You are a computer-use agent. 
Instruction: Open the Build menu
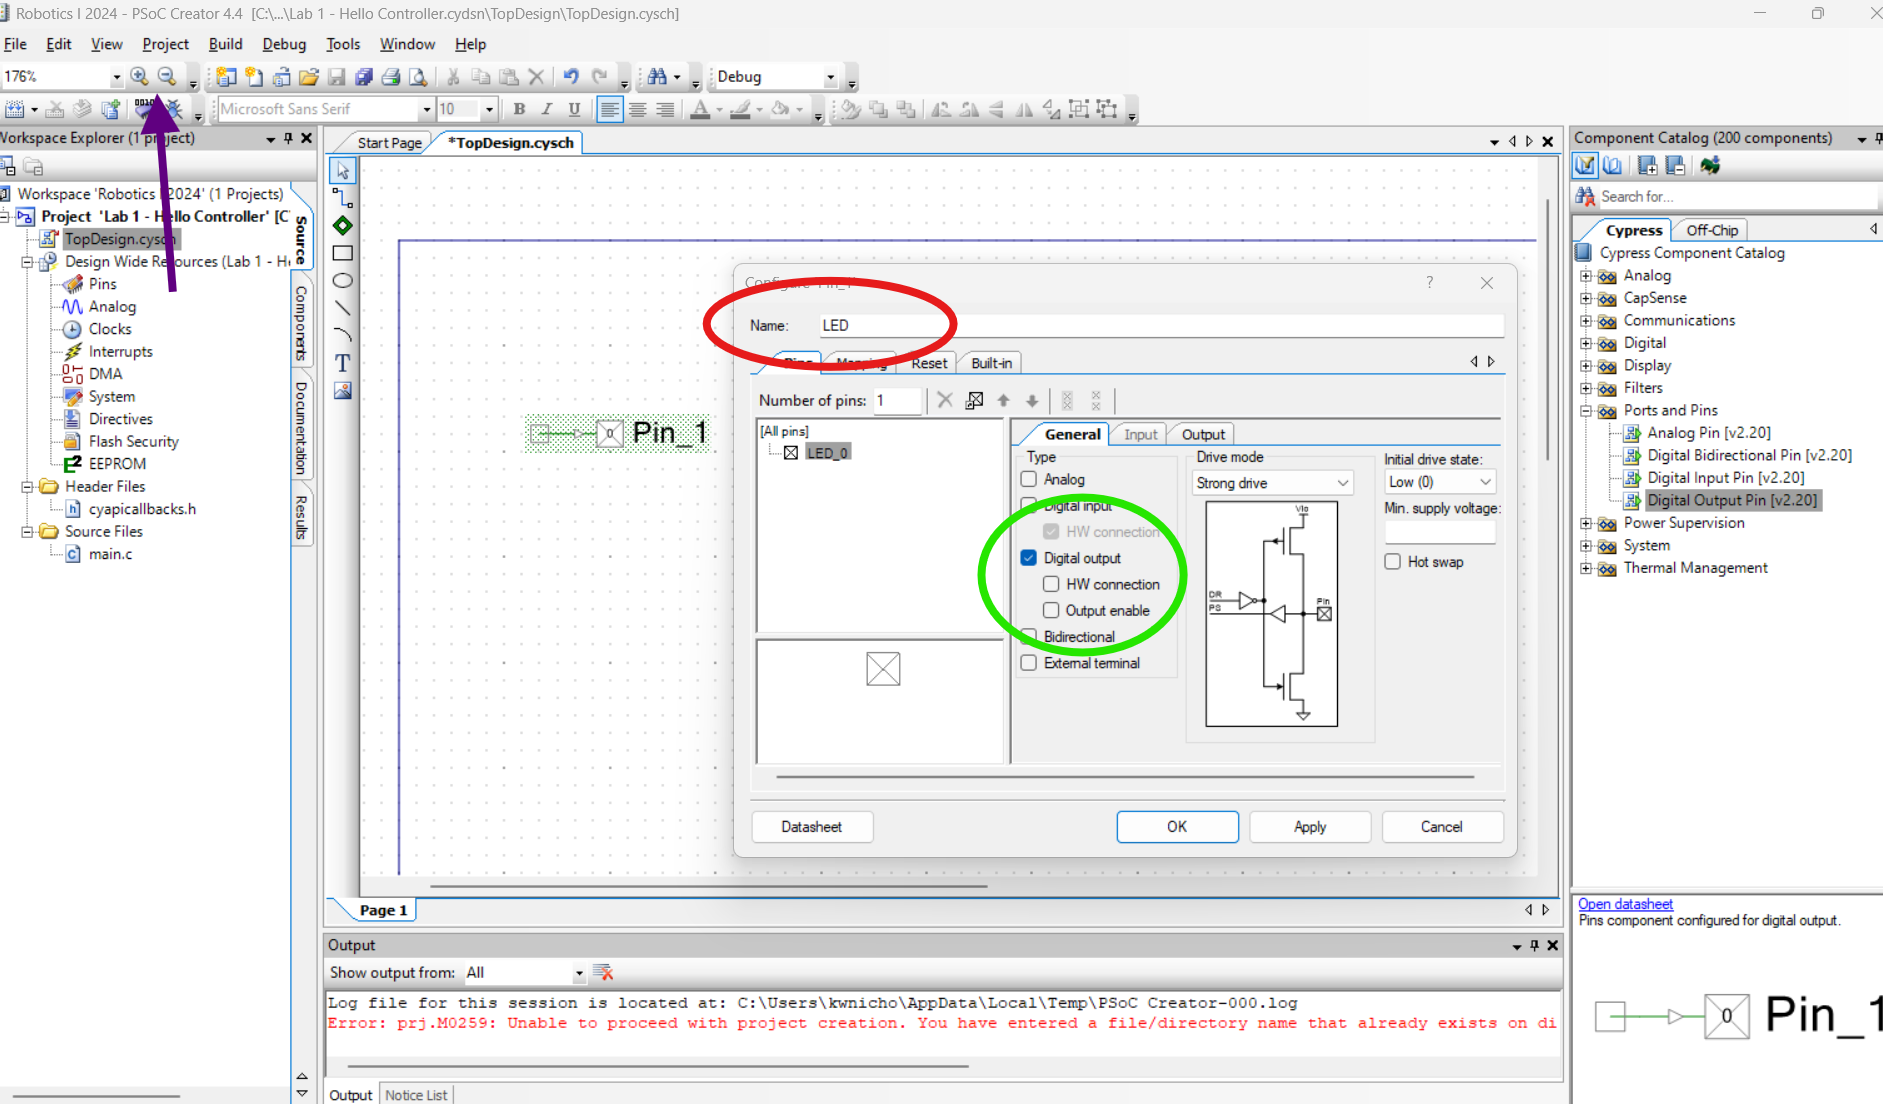[225, 44]
